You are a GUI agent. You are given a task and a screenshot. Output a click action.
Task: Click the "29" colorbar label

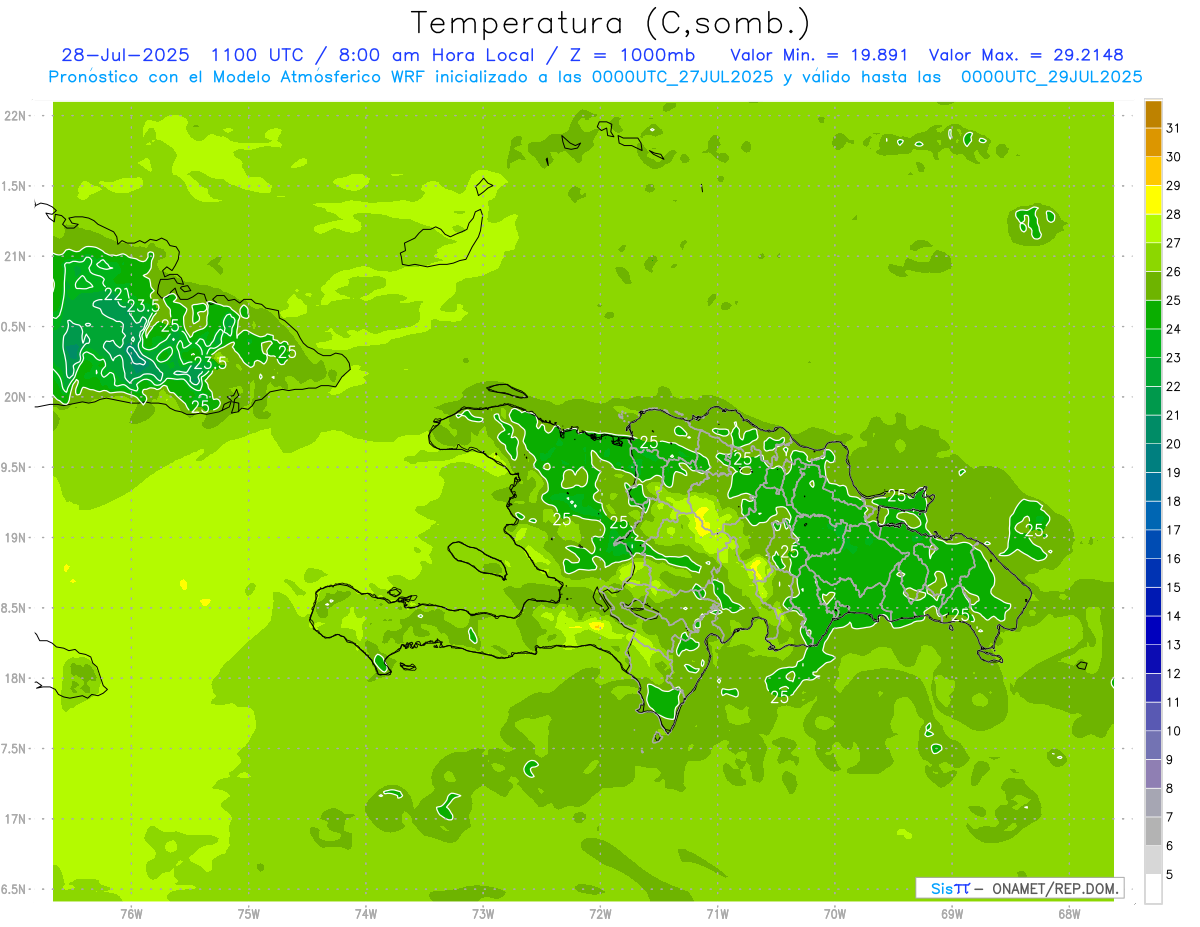[1173, 186]
